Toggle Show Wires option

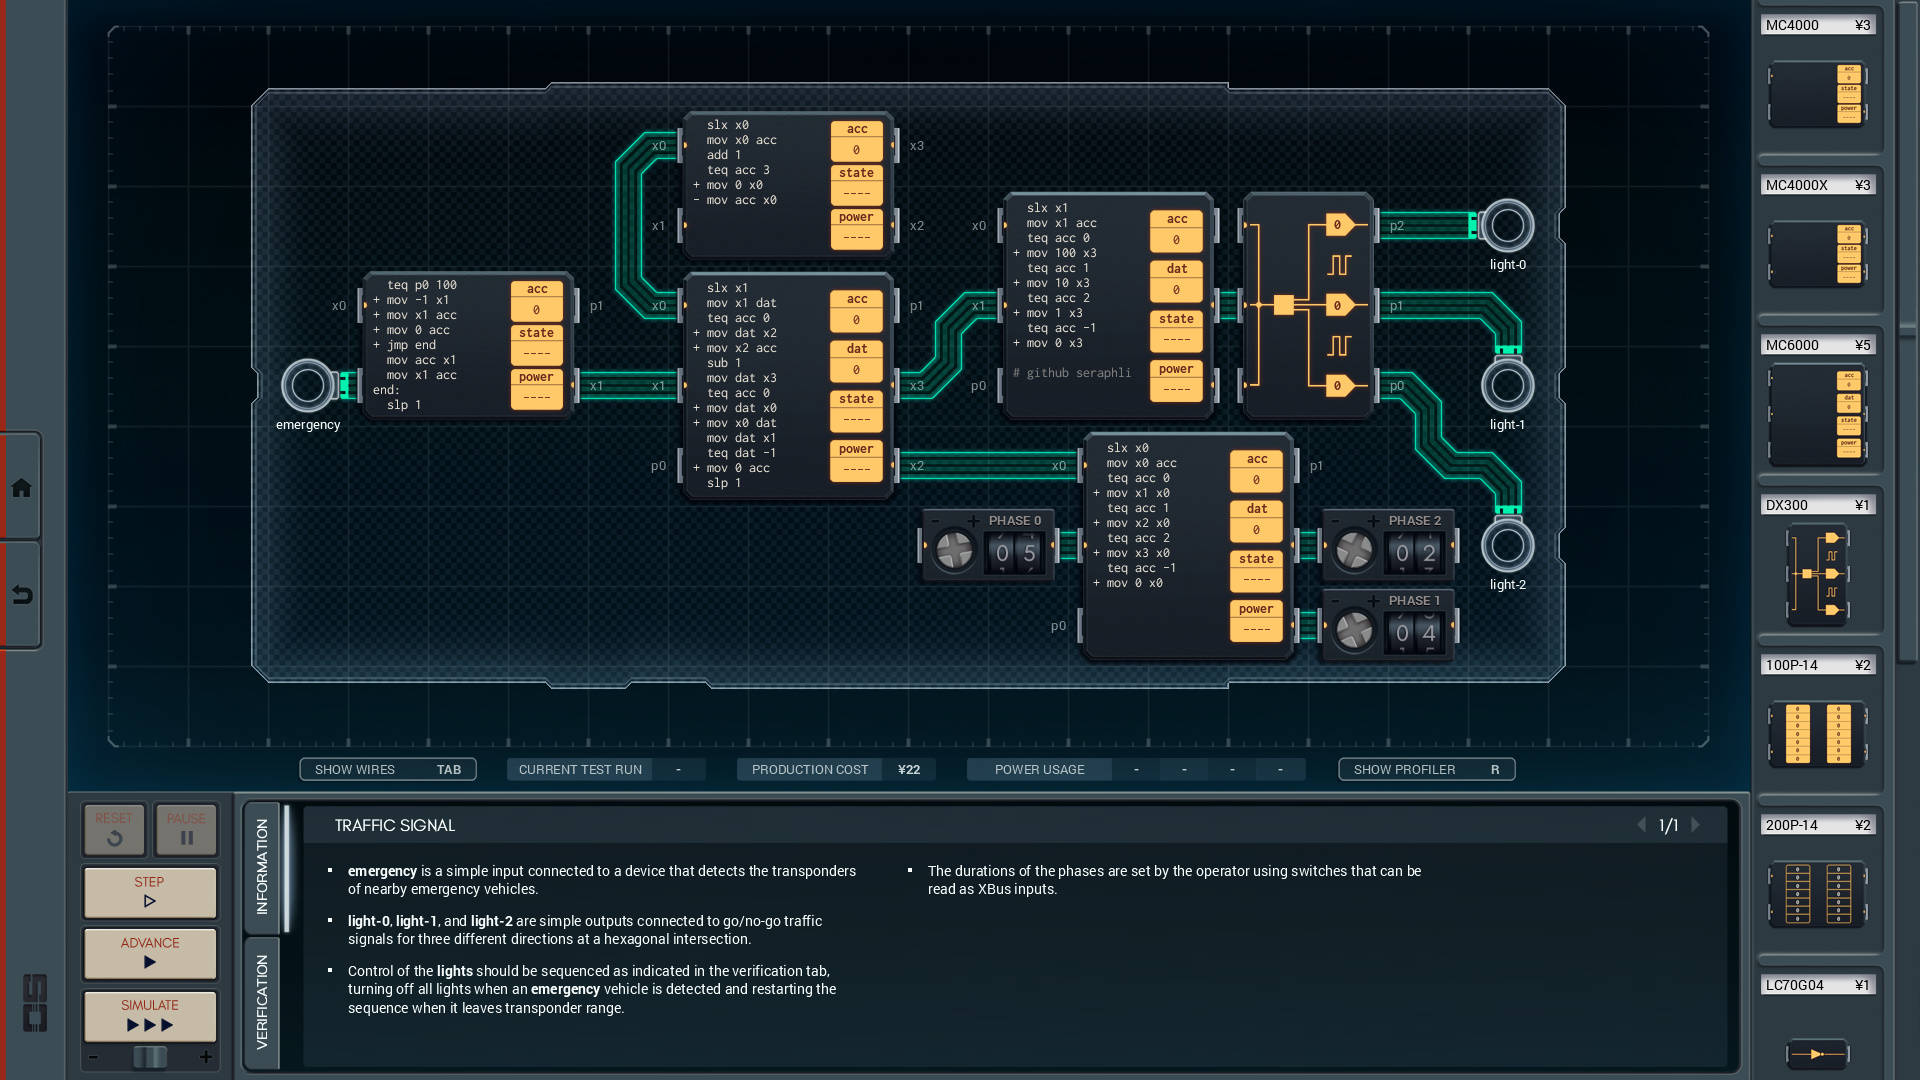[387, 769]
